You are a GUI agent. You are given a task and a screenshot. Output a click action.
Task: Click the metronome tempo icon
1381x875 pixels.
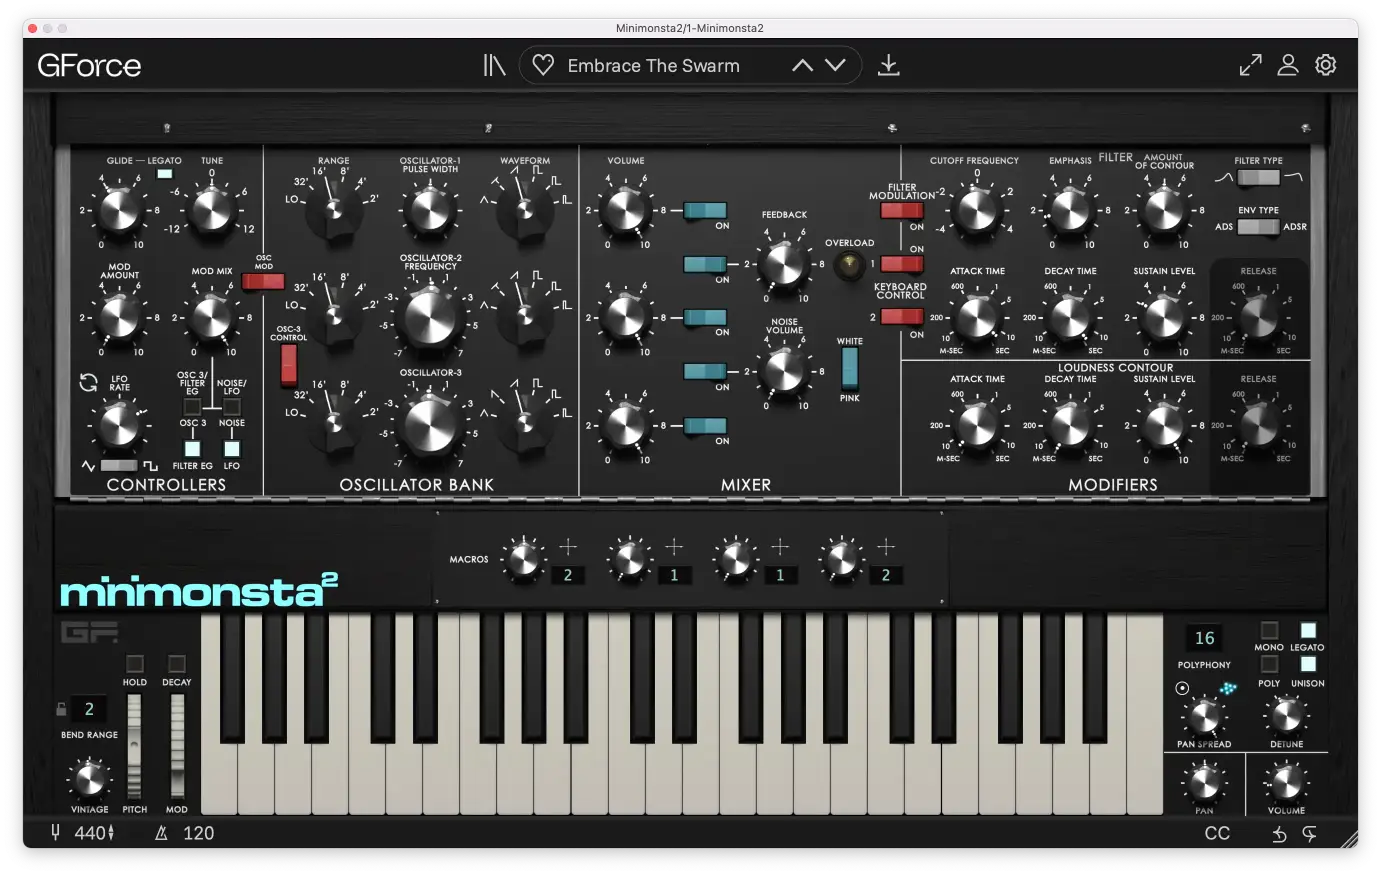pos(161,833)
